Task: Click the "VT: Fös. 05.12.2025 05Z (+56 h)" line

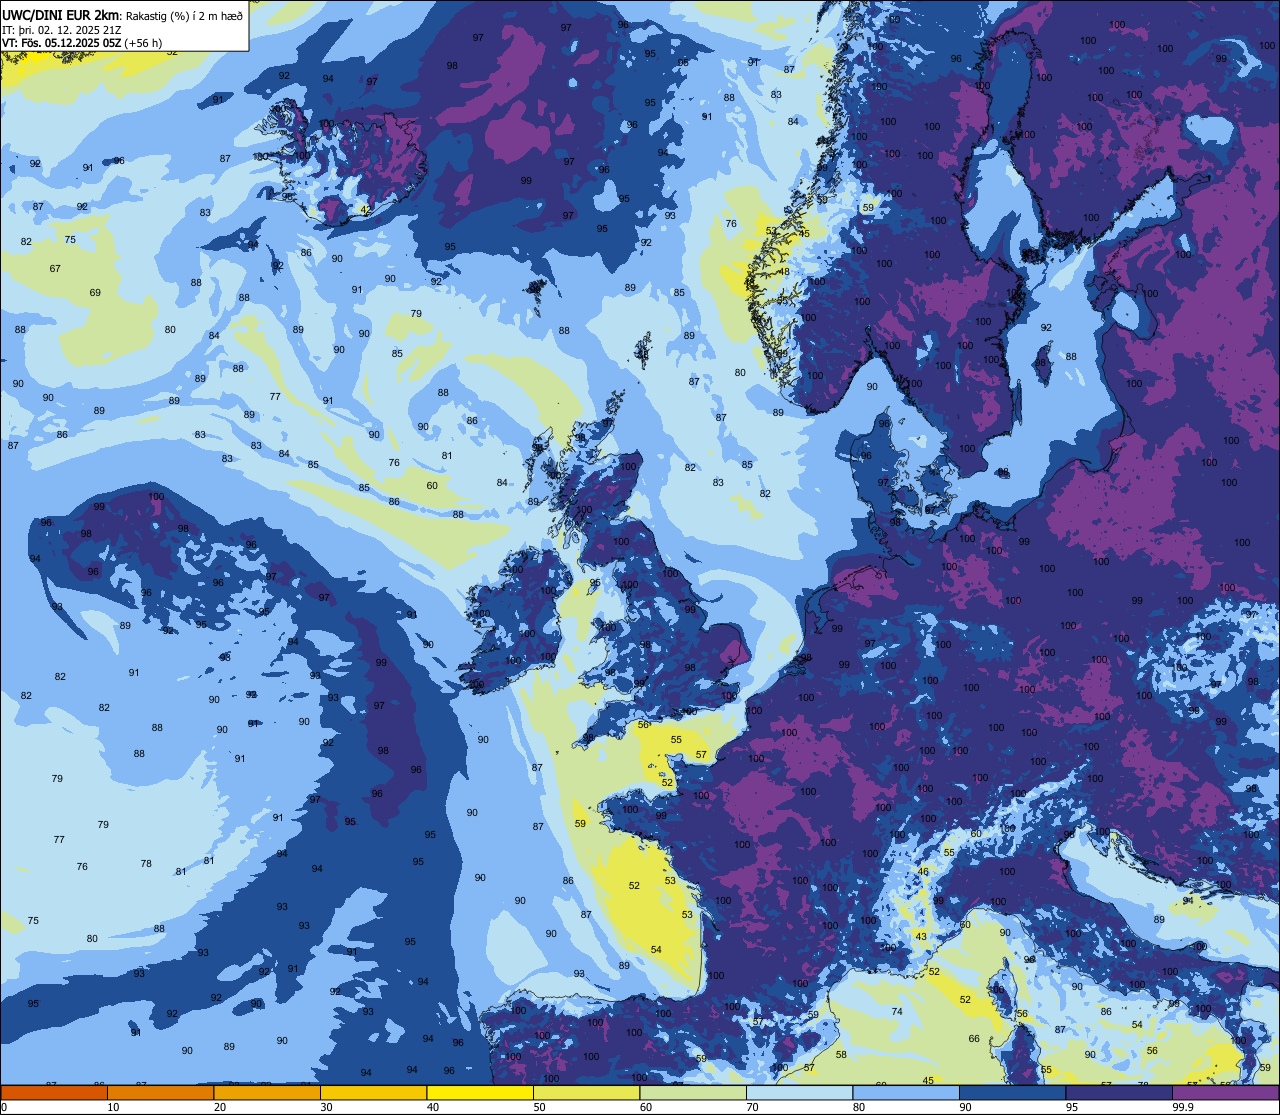Action: [82, 43]
